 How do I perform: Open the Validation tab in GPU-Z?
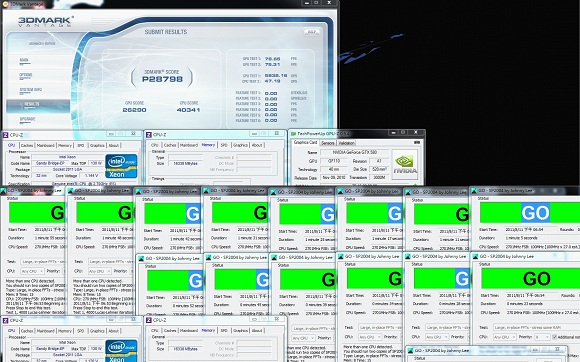346,143
